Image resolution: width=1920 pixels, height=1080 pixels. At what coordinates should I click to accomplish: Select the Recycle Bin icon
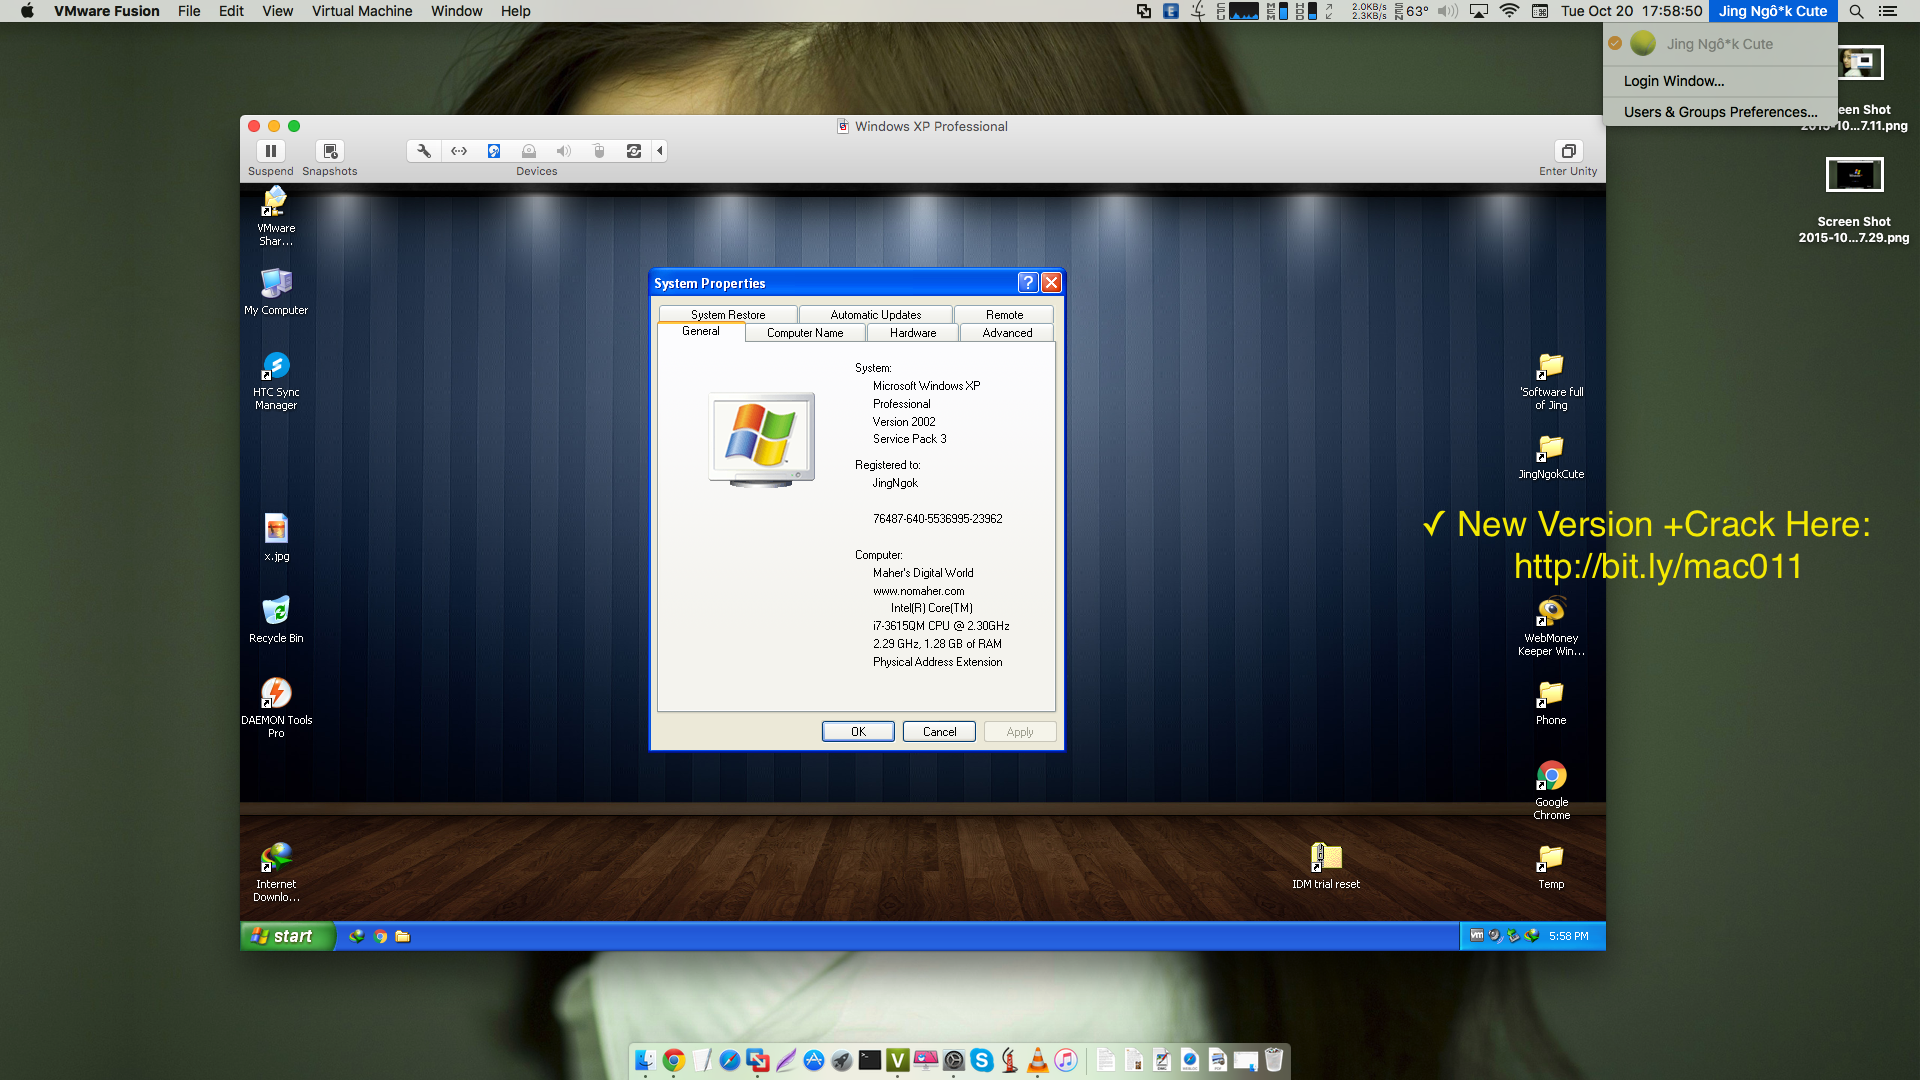(x=276, y=619)
